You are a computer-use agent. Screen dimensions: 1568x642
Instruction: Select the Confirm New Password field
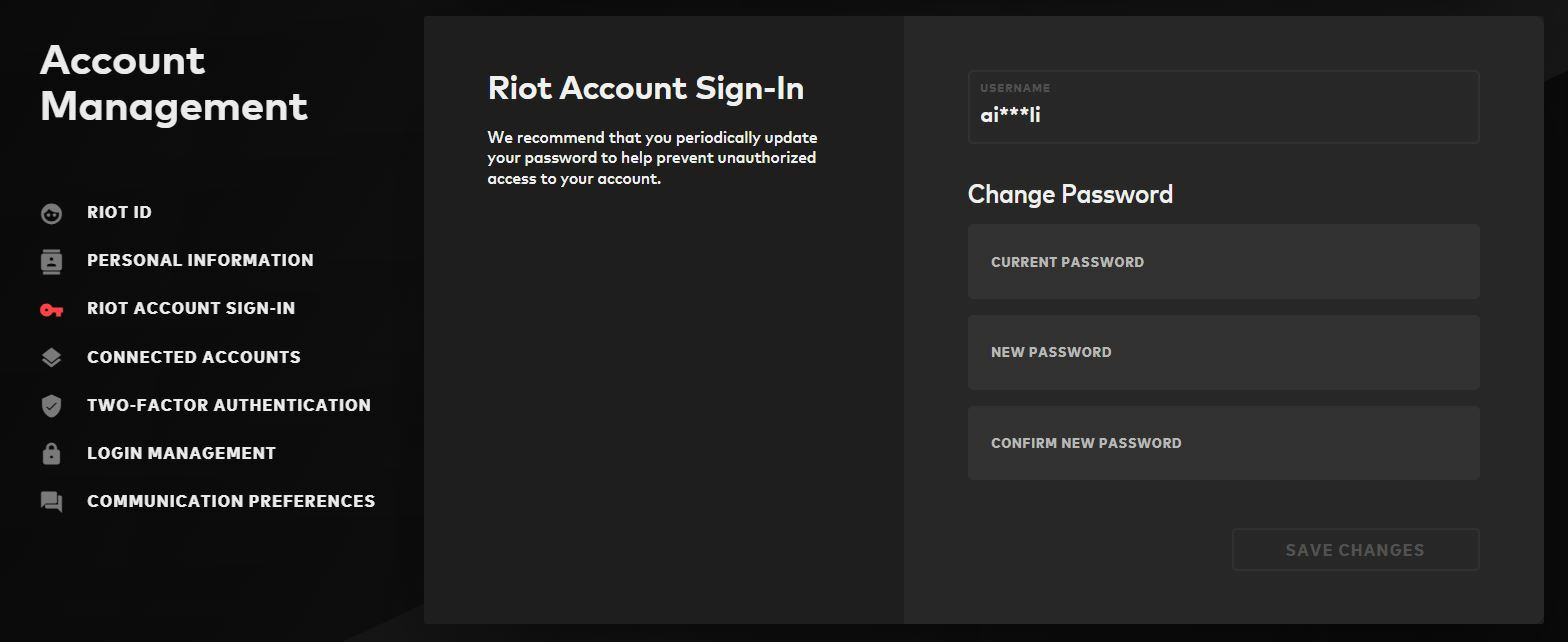click(x=1223, y=443)
